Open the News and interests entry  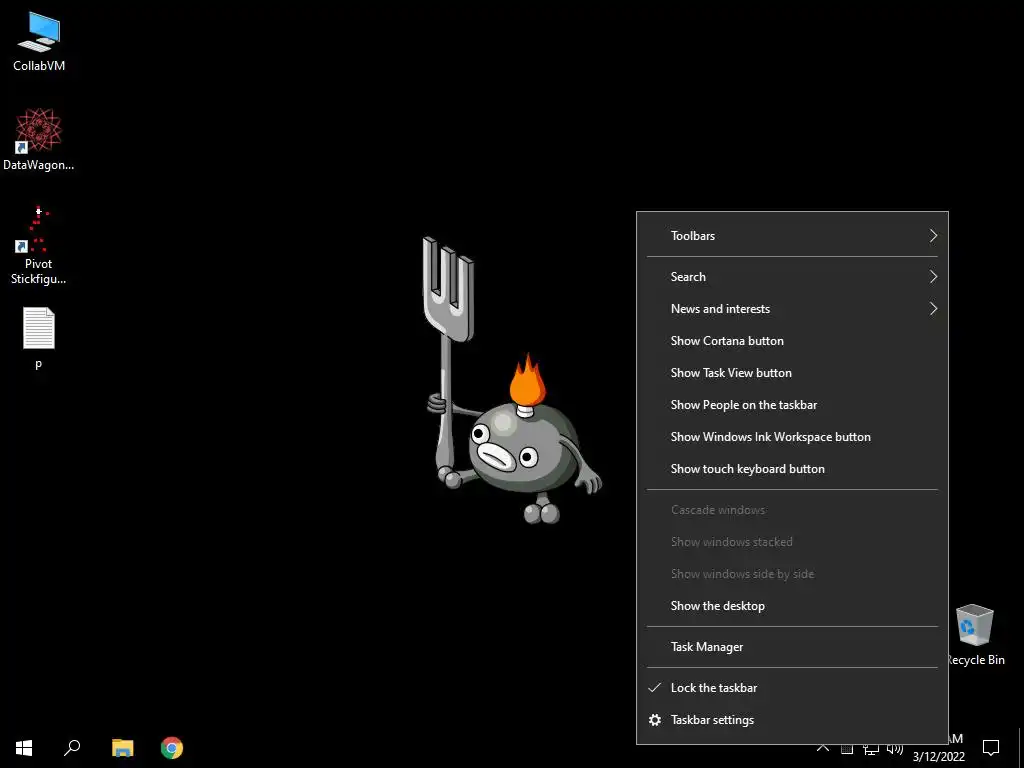(792, 309)
